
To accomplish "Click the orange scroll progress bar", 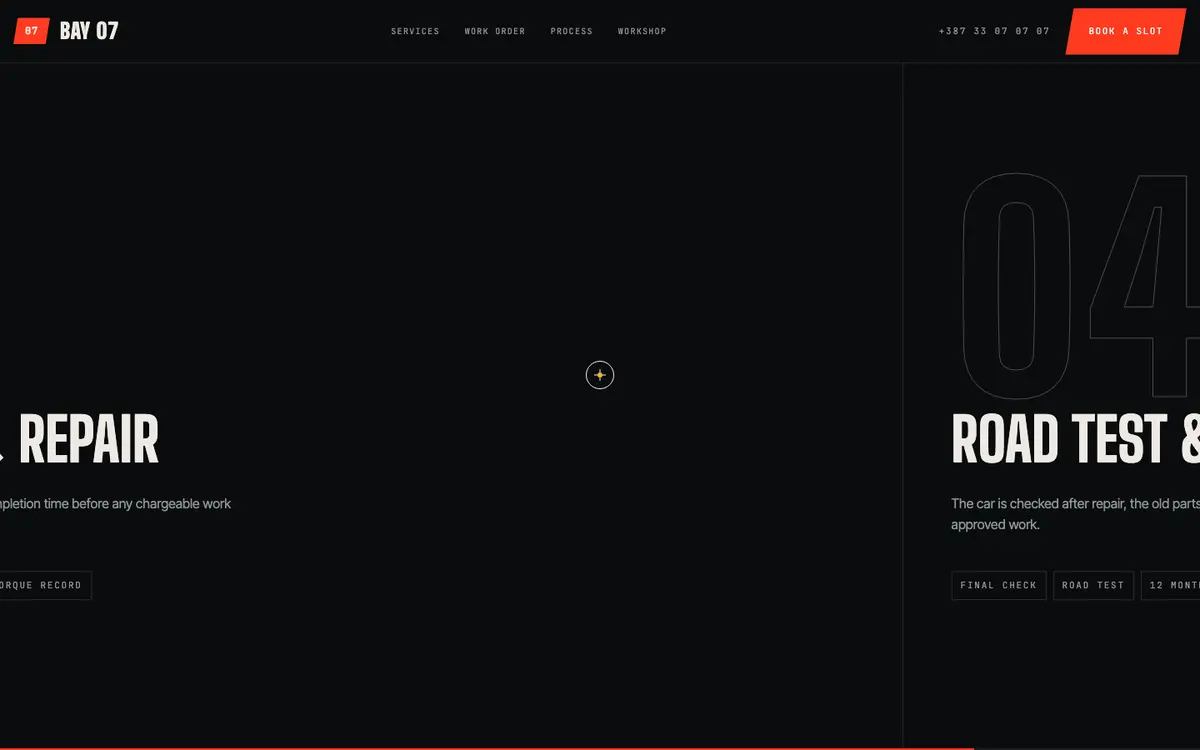I will 486,748.
